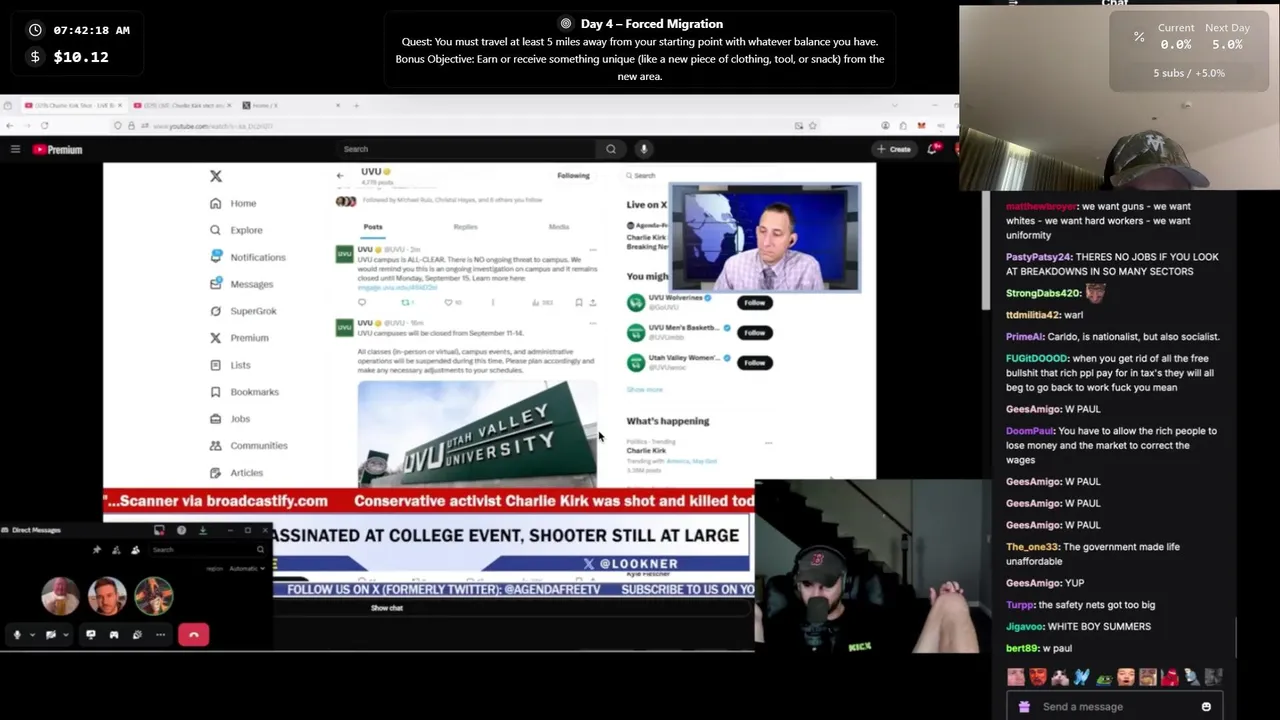The height and width of the screenshot is (720, 1280).
Task: Bookmark page with star icon
Action: tap(813, 125)
